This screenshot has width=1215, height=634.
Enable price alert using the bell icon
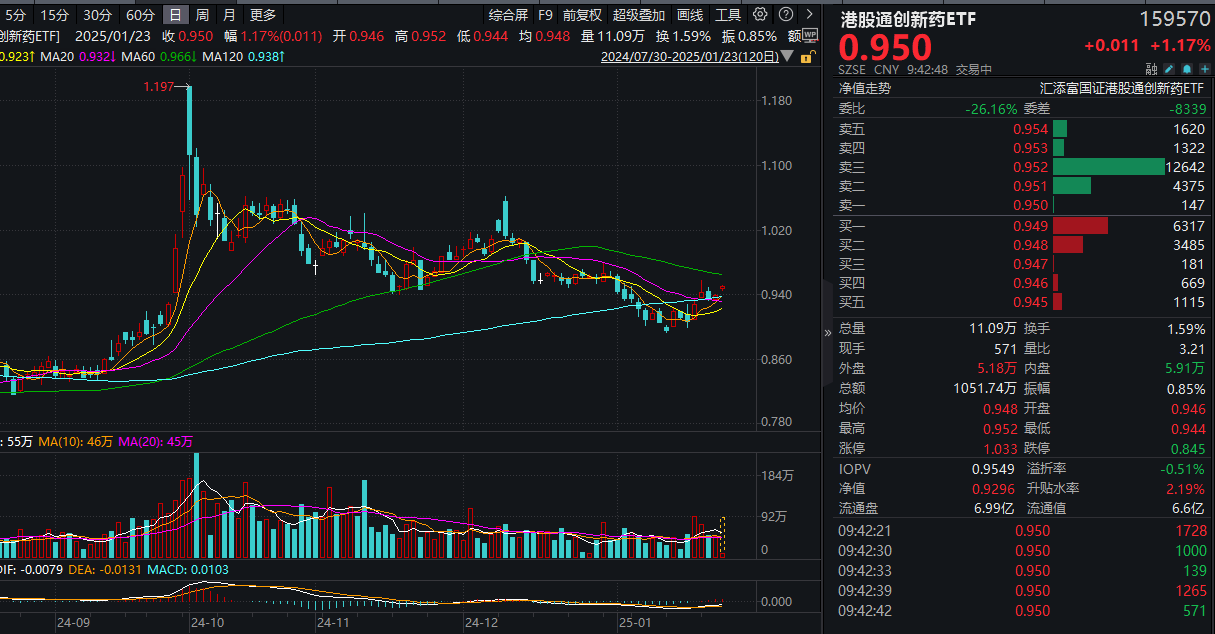click(x=1186, y=69)
